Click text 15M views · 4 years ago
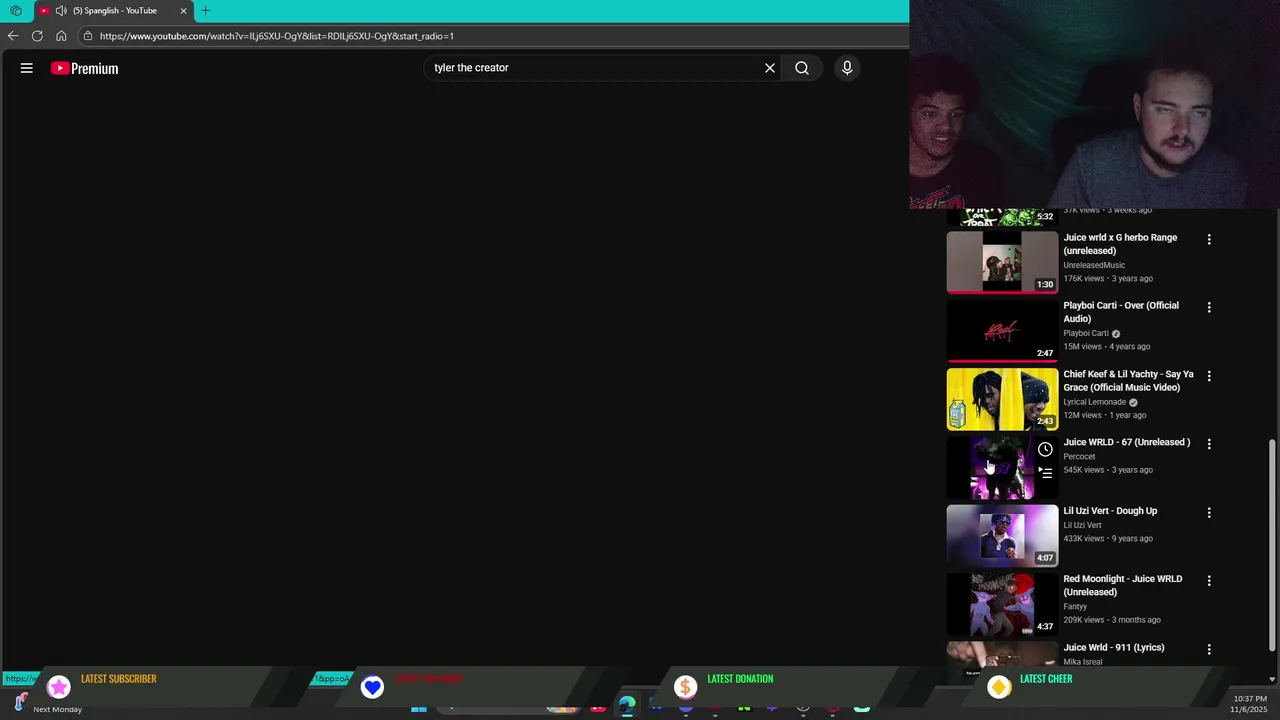Image resolution: width=1280 pixels, height=720 pixels. [x=1106, y=347]
